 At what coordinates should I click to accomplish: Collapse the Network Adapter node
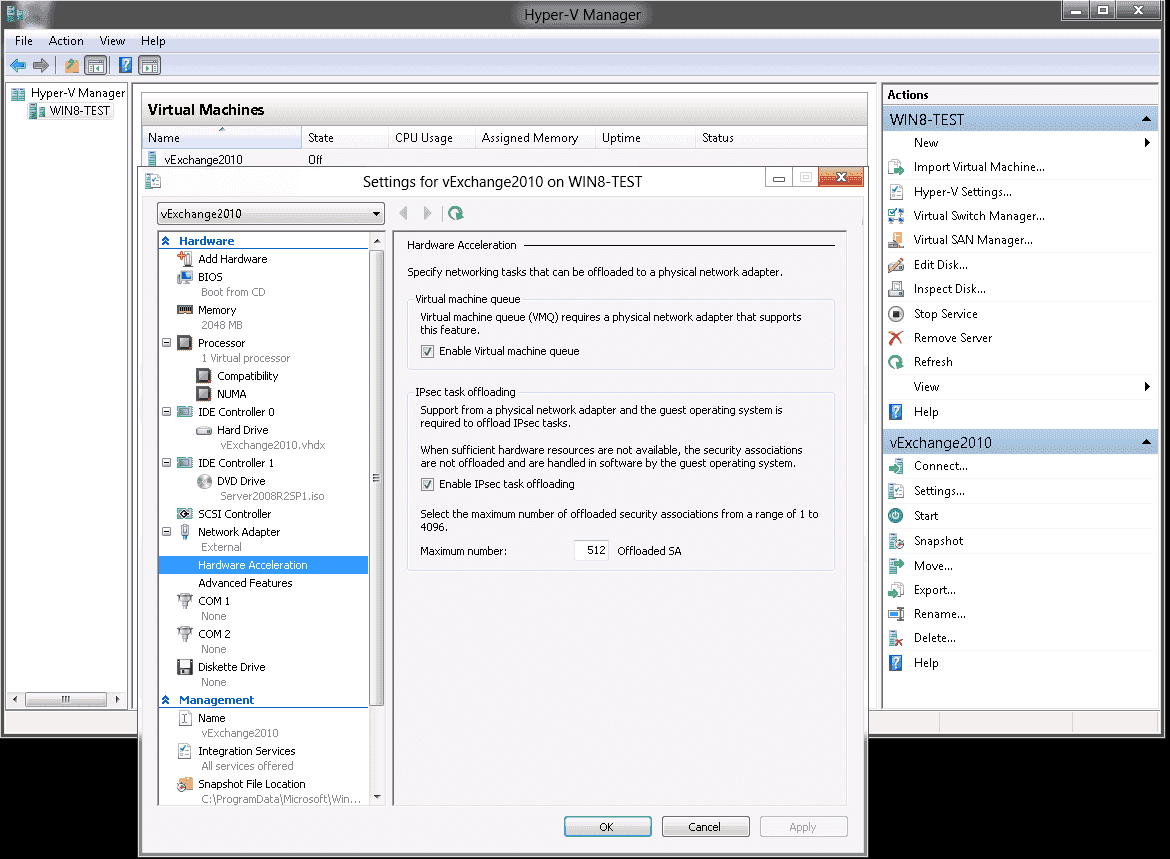[166, 532]
